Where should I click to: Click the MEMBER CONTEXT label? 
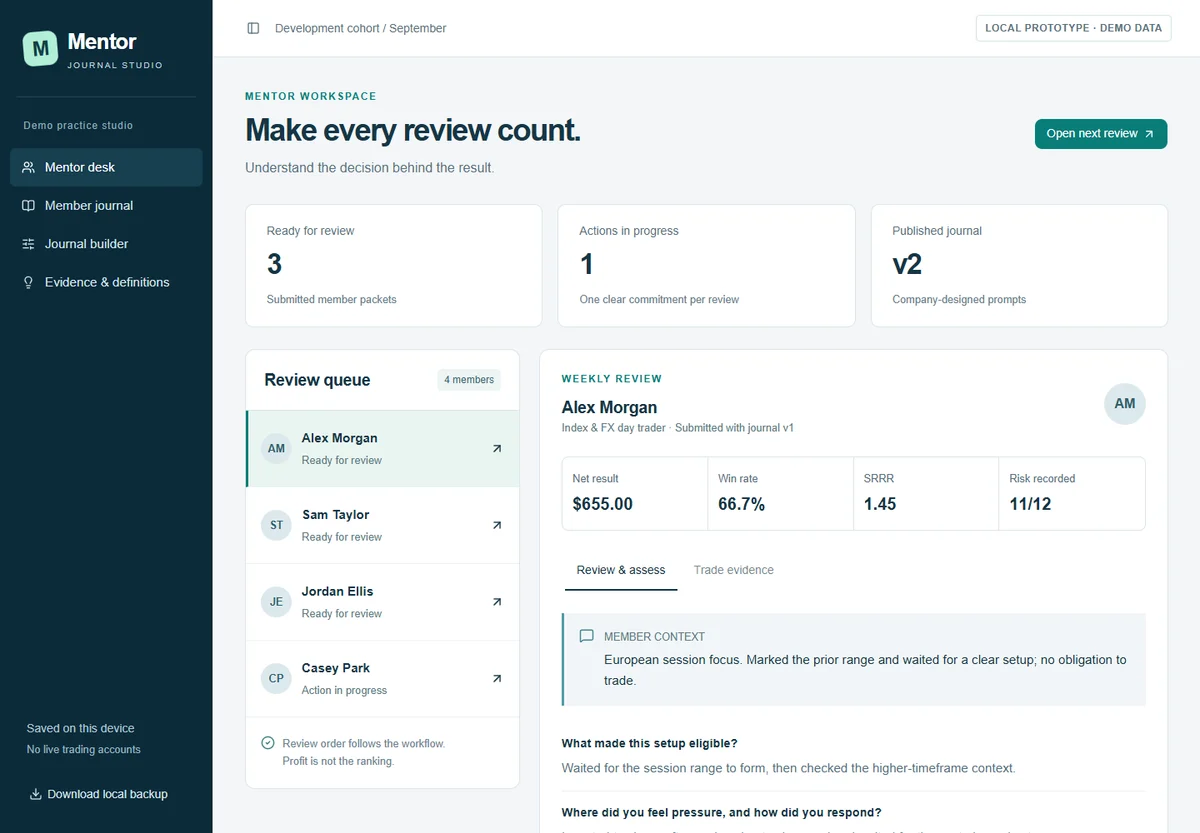pos(654,636)
